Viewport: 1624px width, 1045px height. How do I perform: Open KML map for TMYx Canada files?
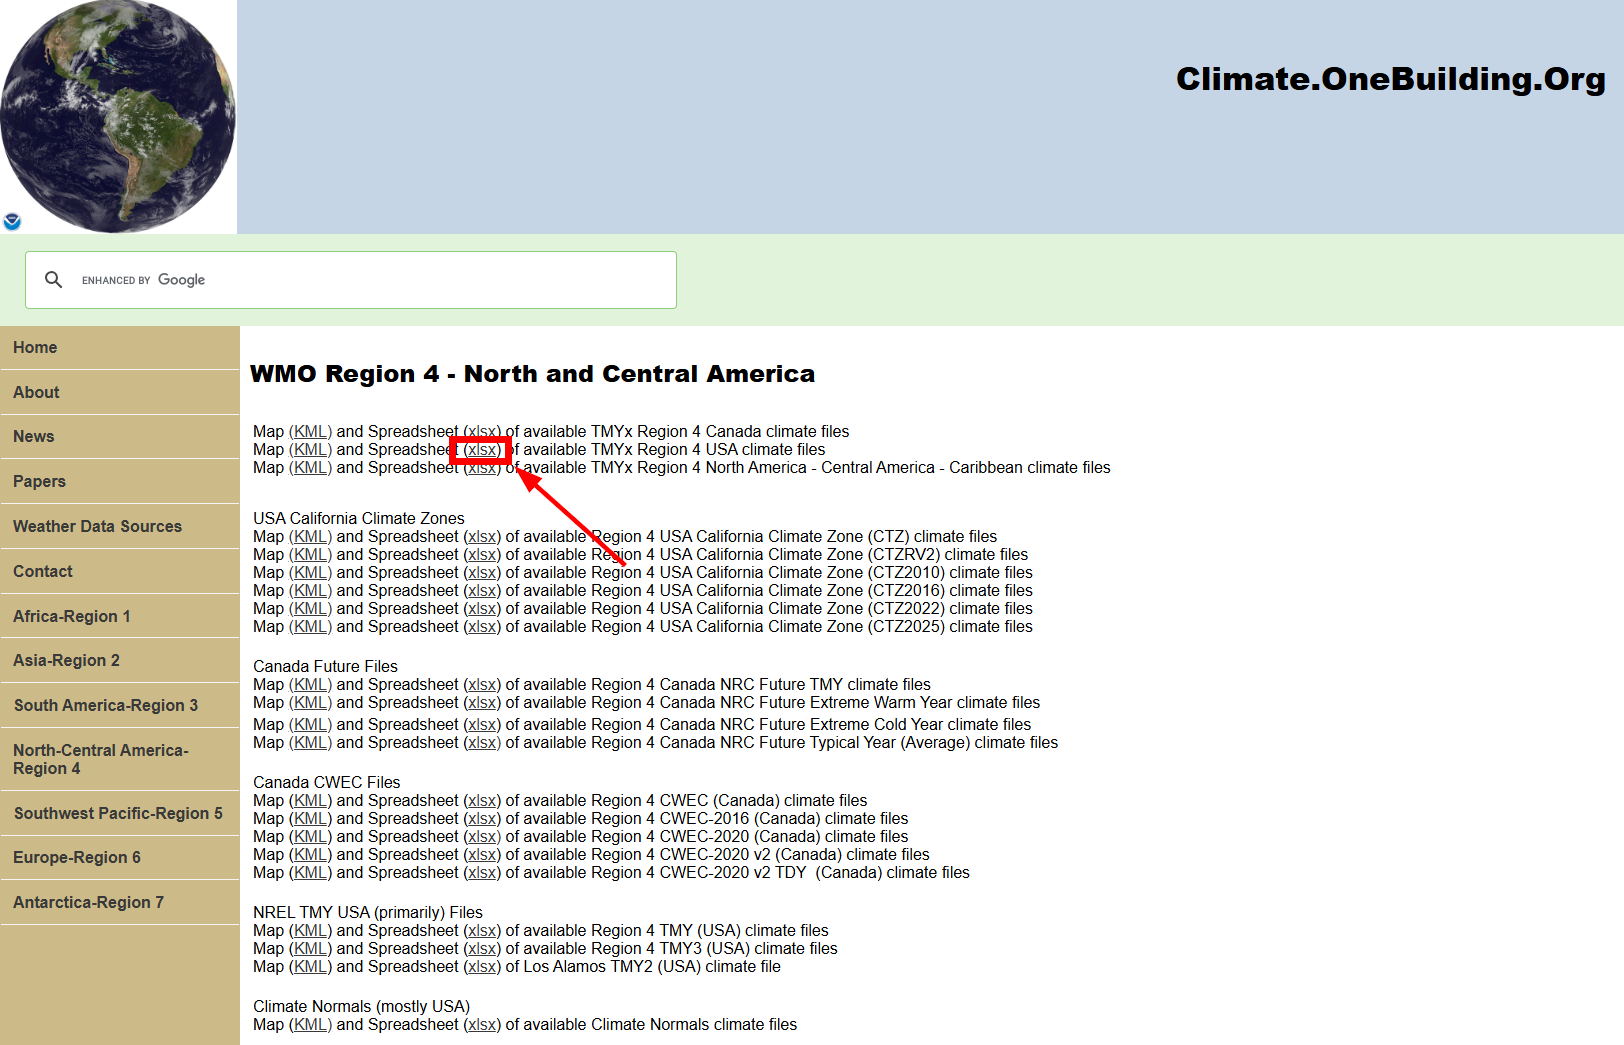click(310, 432)
